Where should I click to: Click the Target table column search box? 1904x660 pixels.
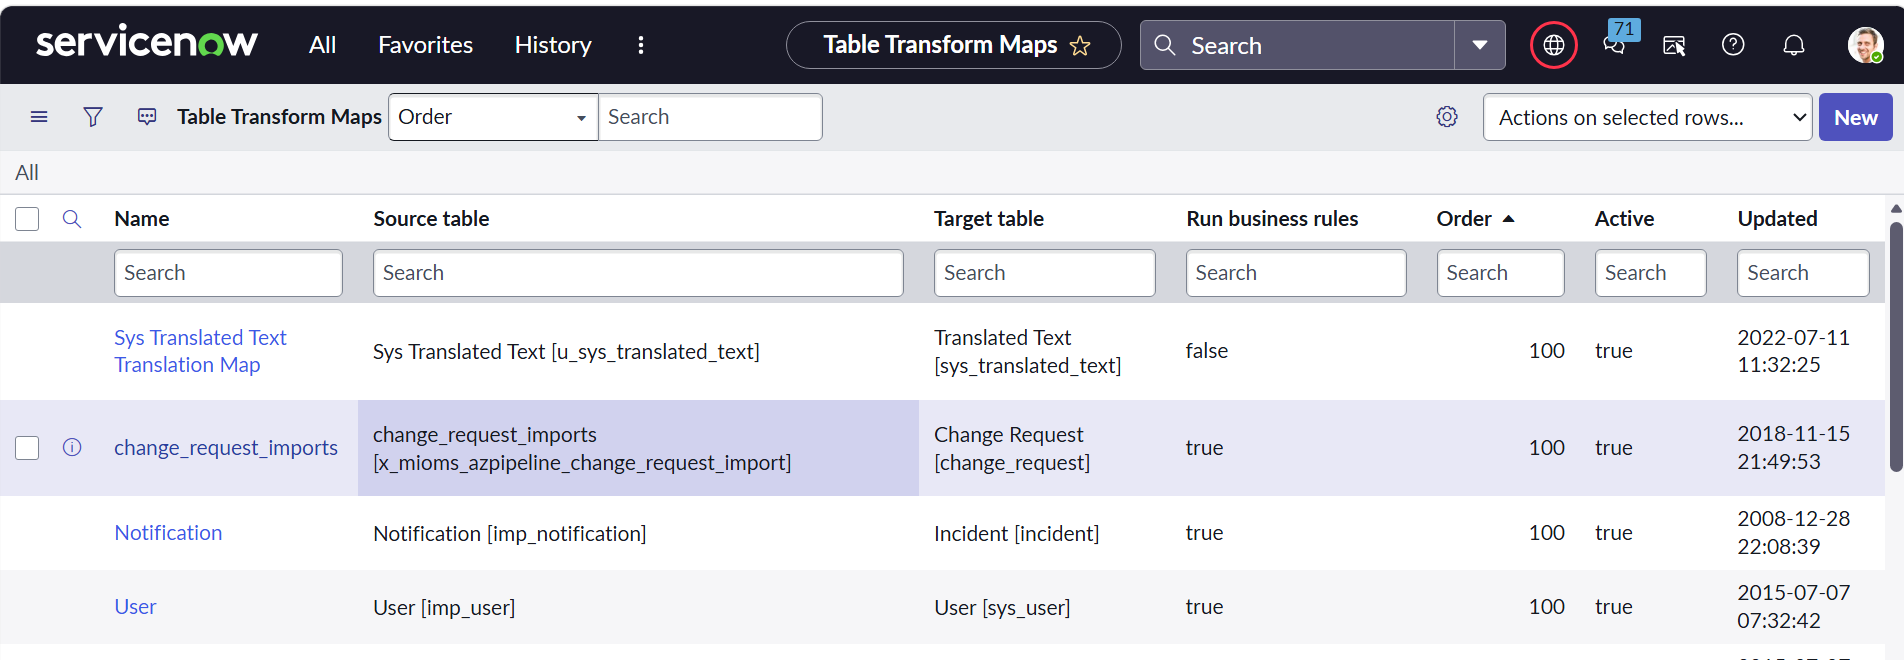tap(1044, 273)
